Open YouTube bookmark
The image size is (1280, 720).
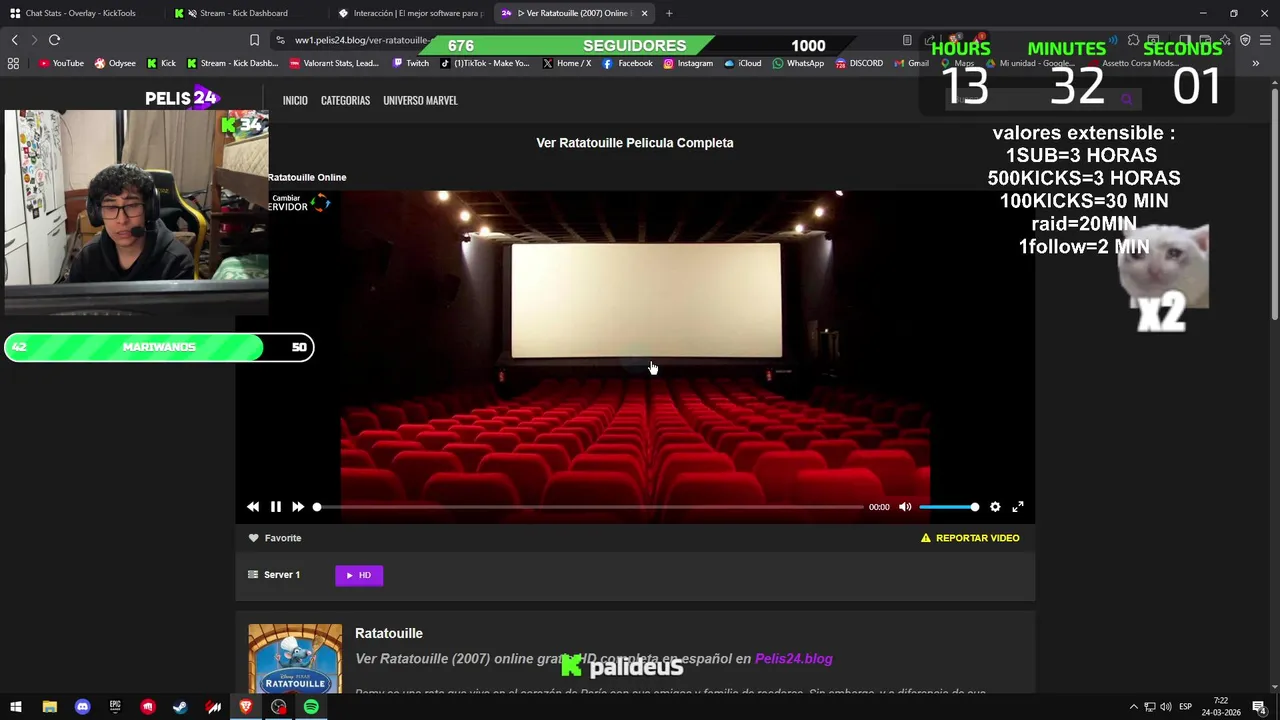61,63
